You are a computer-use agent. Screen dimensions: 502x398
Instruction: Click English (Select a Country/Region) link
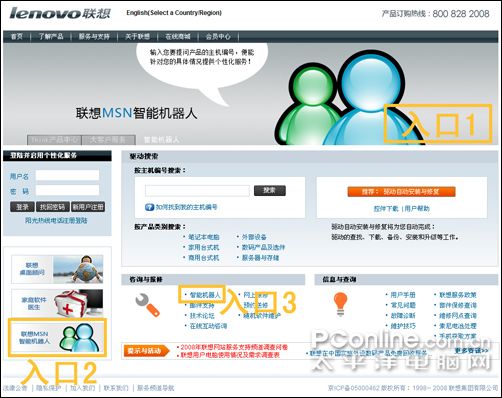[x=174, y=13]
